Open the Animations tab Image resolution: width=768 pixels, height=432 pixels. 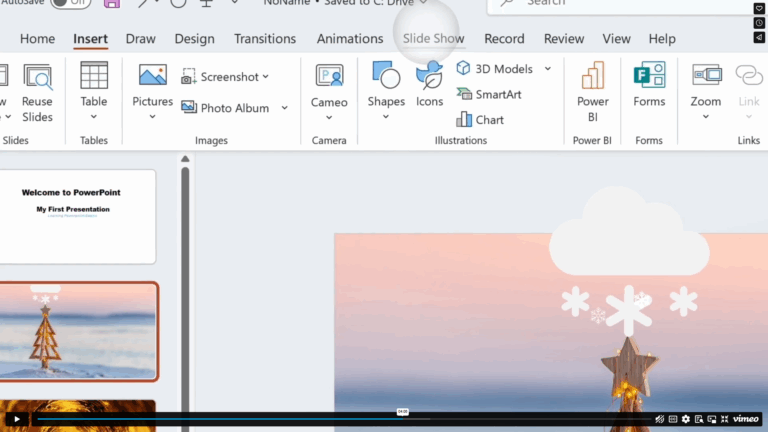click(x=350, y=39)
